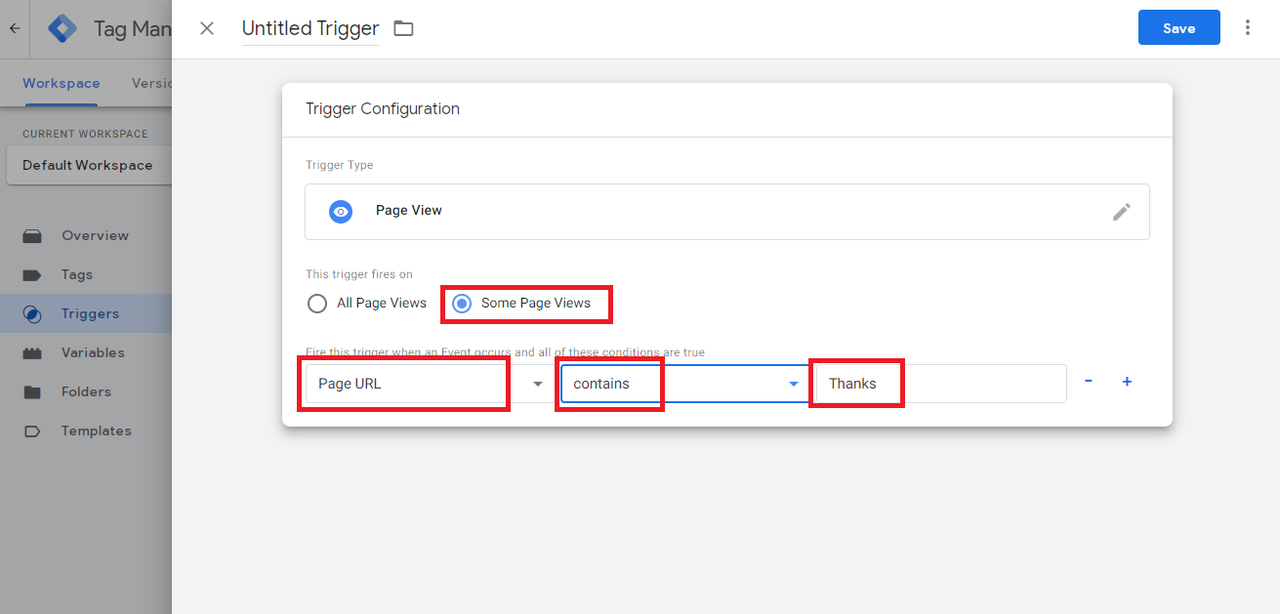Click the Overview sidebar icon

(32, 236)
